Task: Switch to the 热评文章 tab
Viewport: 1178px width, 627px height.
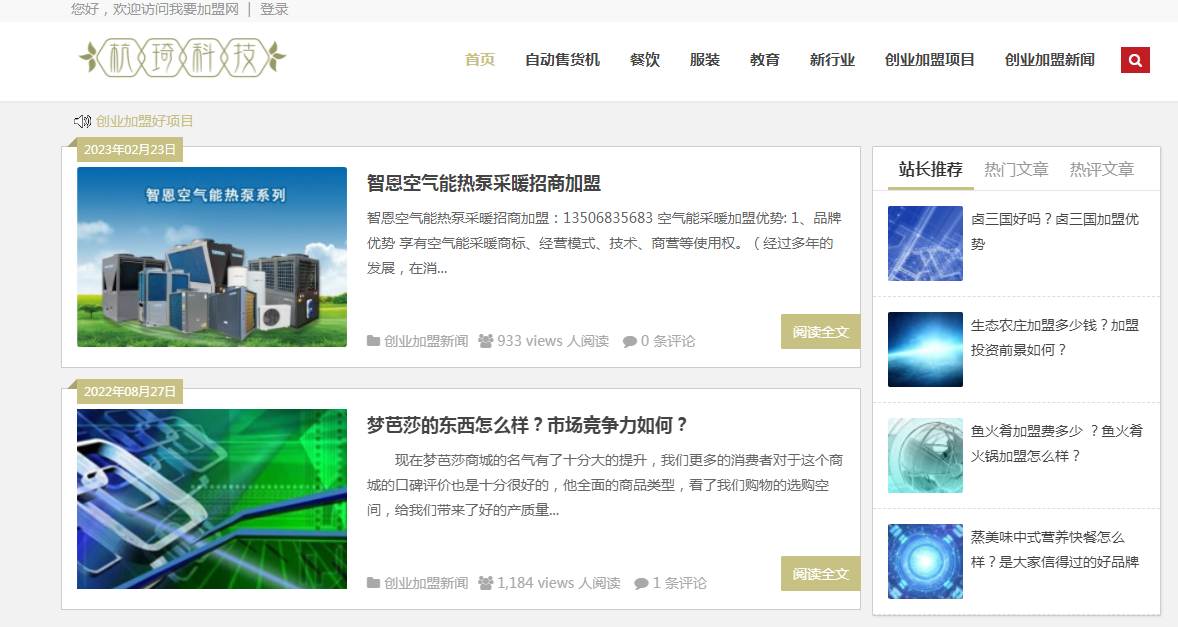Action: click(x=1102, y=170)
